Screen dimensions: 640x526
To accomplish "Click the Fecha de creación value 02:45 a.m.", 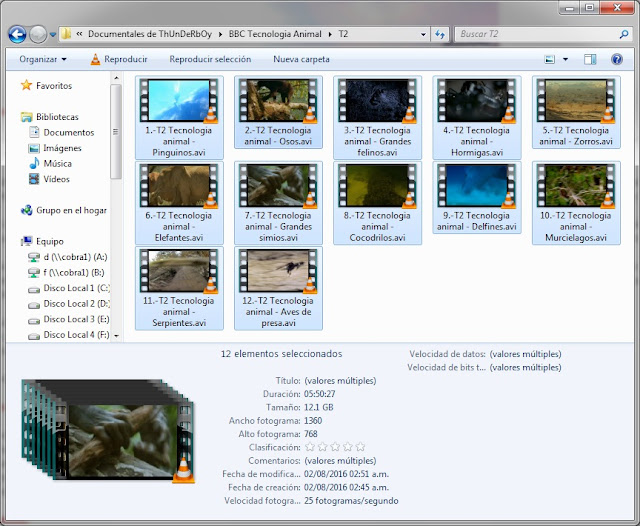I will click(x=346, y=487).
